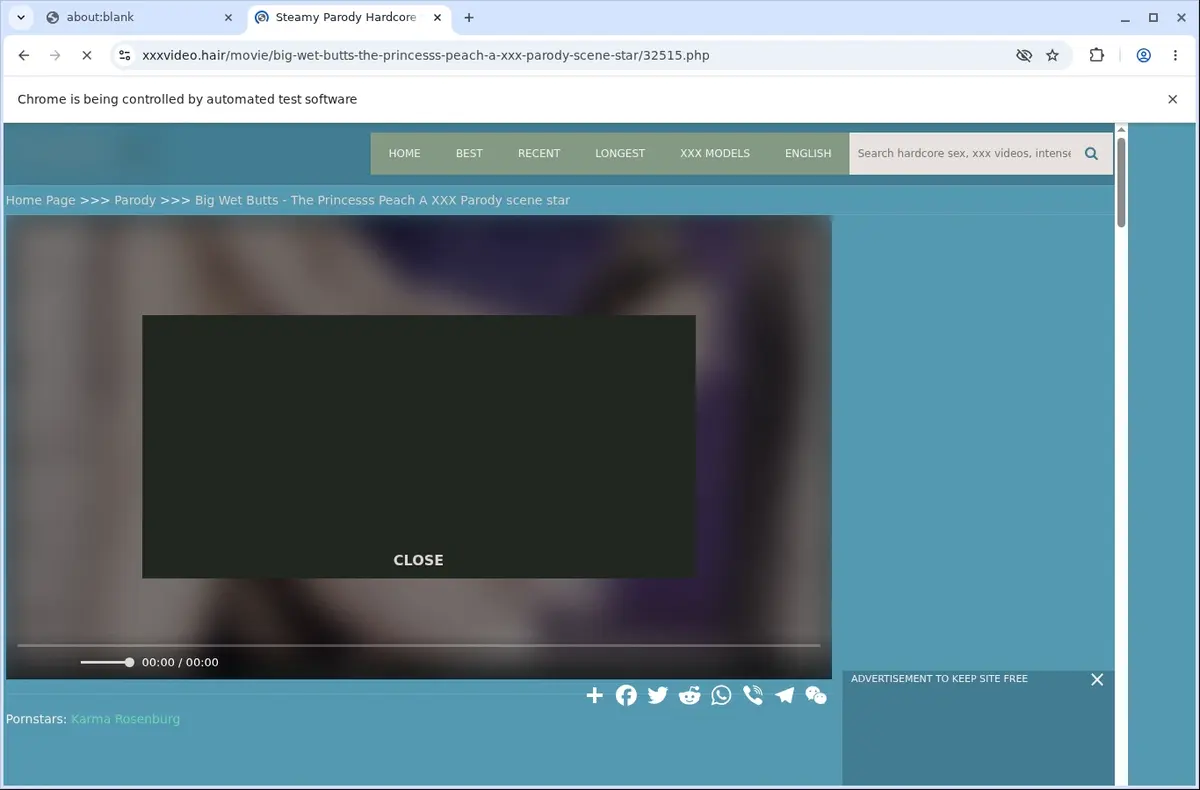This screenshot has width=1200, height=790.
Task: Close the advertisement panel with X
Action: (x=1097, y=679)
